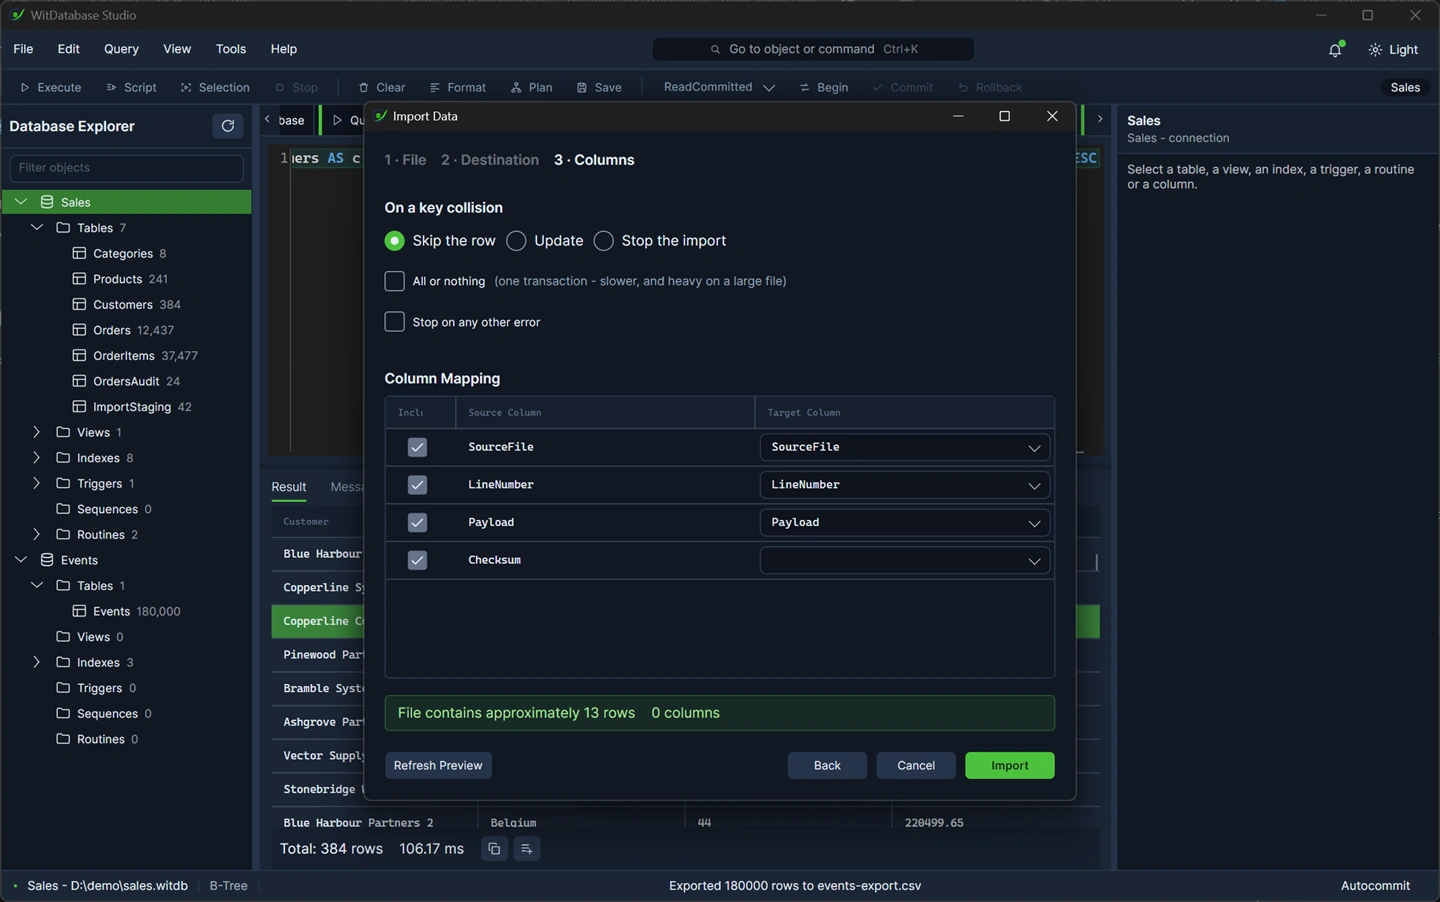
Task: Expand the Indexes folder with 8 items
Action: [37, 458]
